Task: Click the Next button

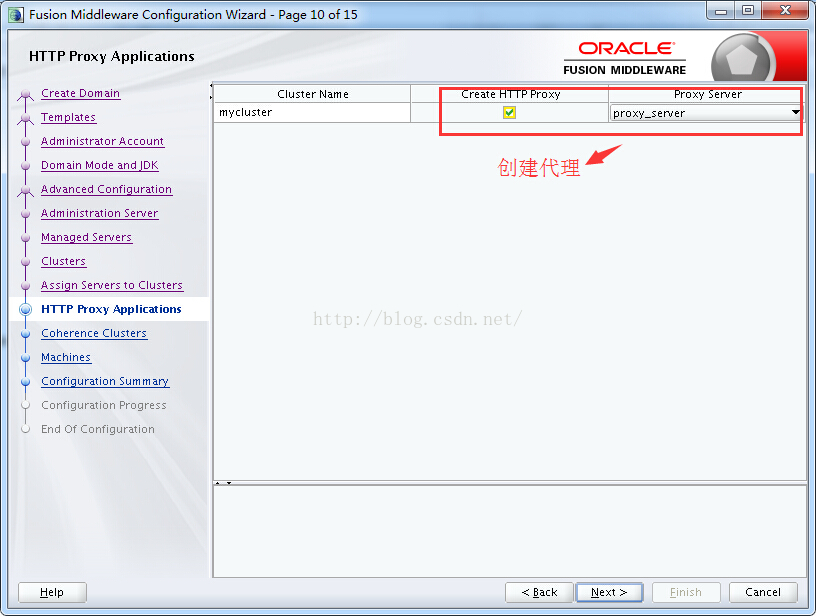Action: point(609,592)
